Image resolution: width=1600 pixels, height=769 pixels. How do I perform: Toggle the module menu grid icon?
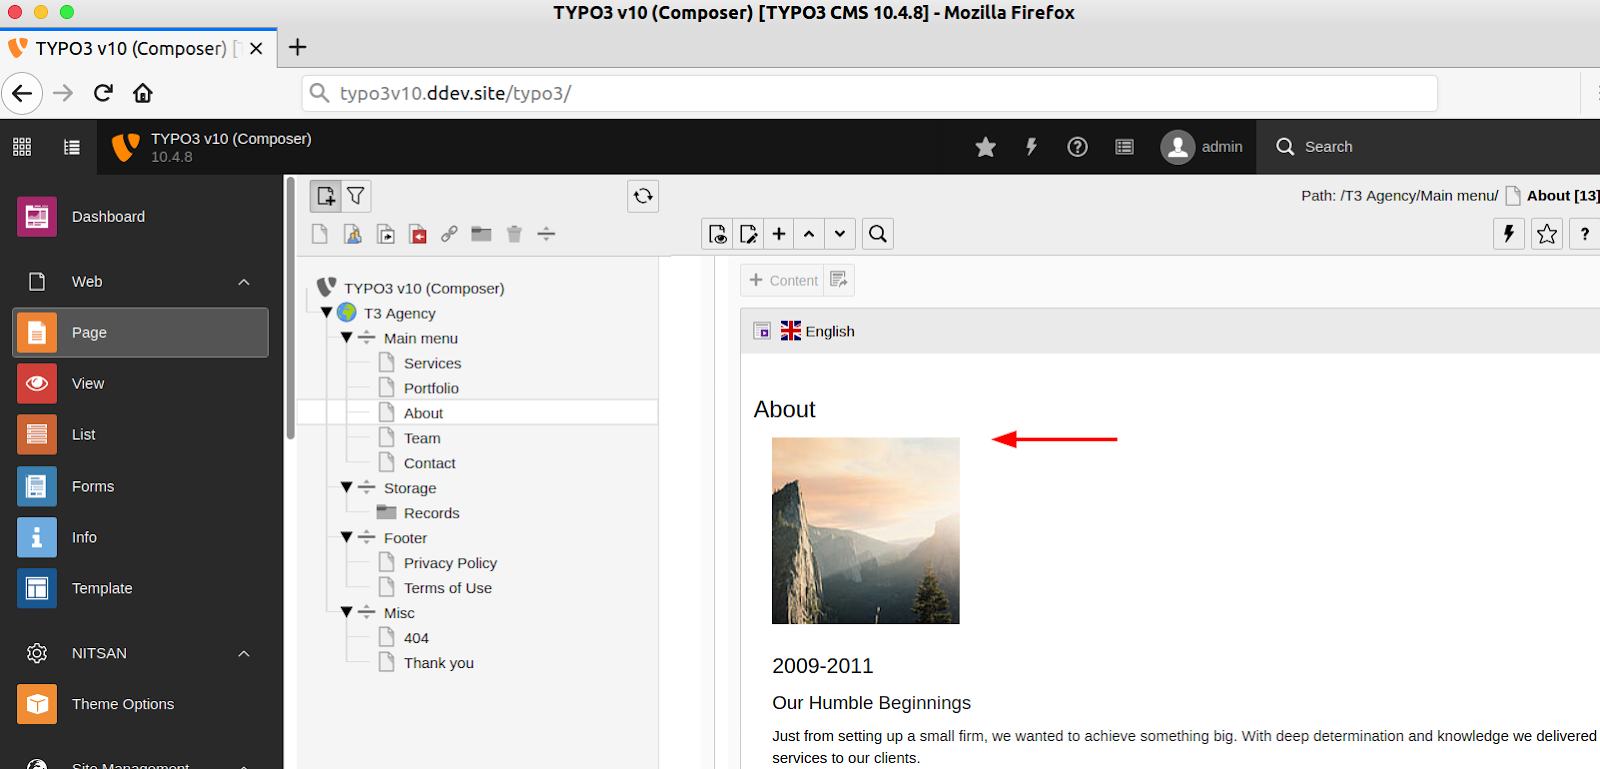point(22,147)
